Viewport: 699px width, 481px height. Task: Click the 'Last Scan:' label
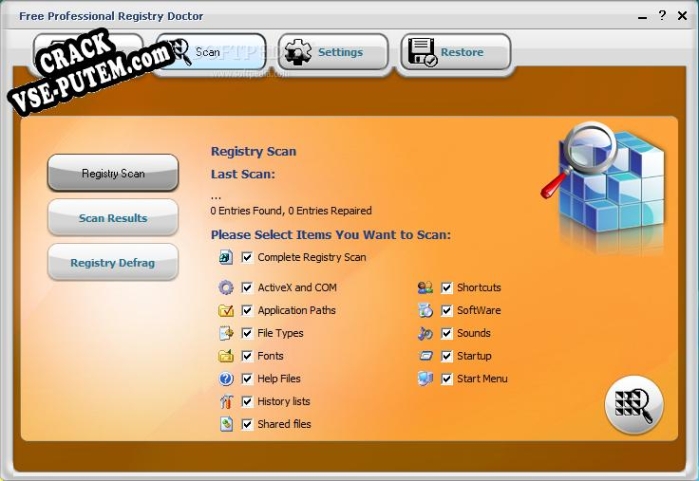243,174
